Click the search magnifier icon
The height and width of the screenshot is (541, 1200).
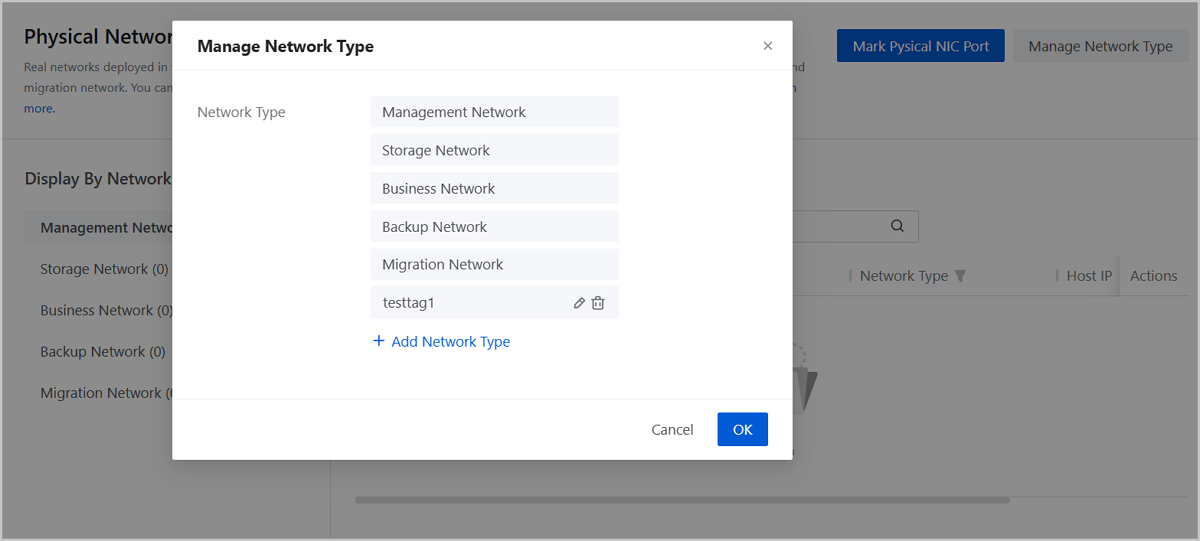(x=897, y=226)
